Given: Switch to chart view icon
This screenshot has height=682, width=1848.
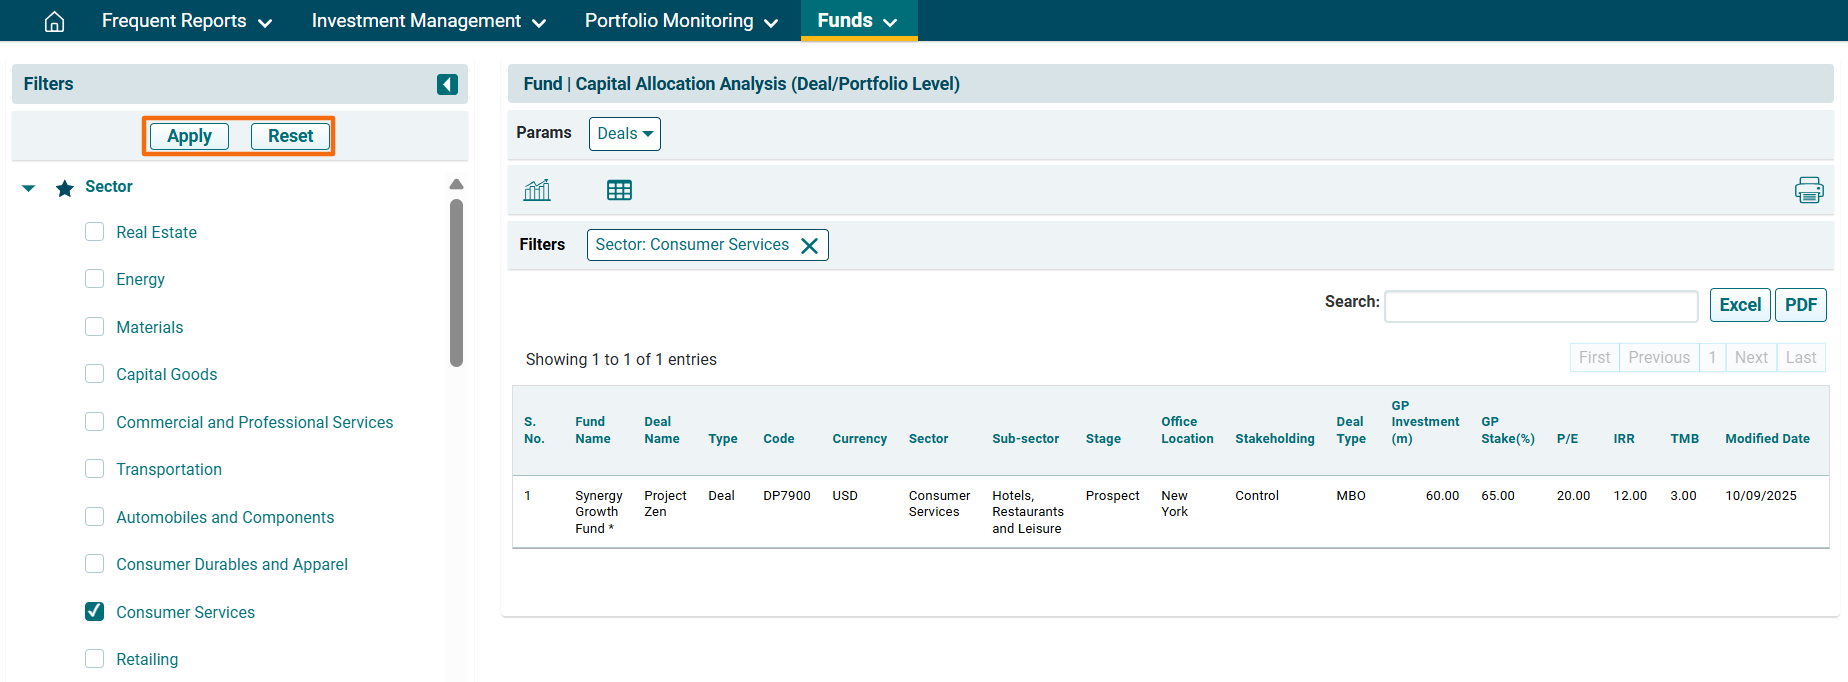Looking at the screenshot, I should 537,190.
